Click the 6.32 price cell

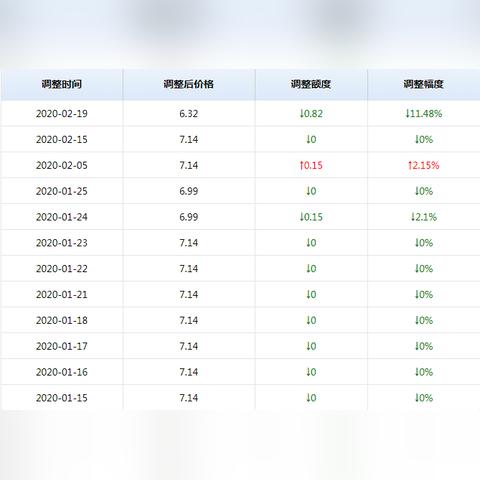pyautogui.click(x=189, y=114)
